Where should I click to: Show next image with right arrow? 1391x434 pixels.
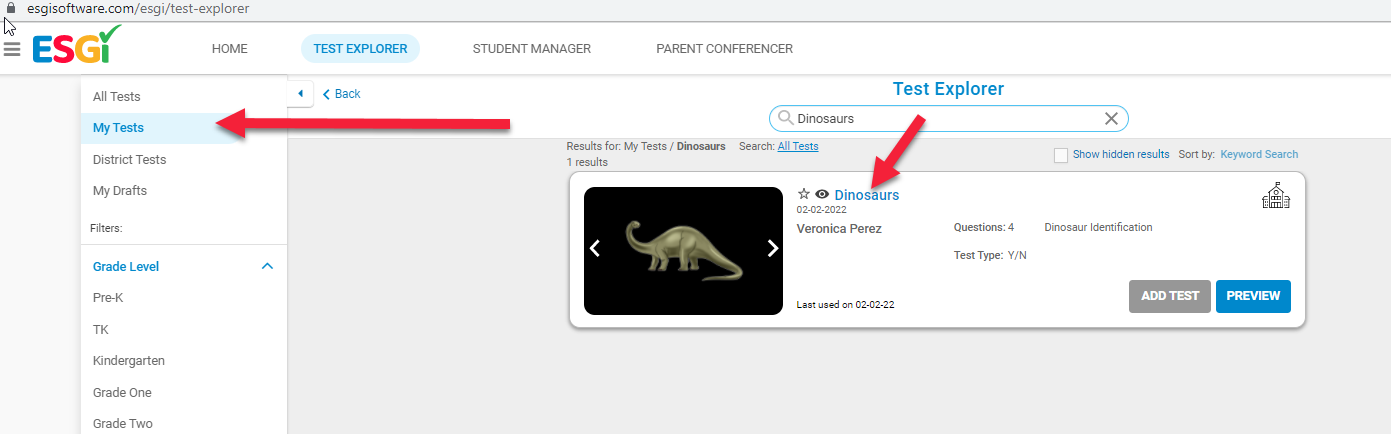click(772, 248)
